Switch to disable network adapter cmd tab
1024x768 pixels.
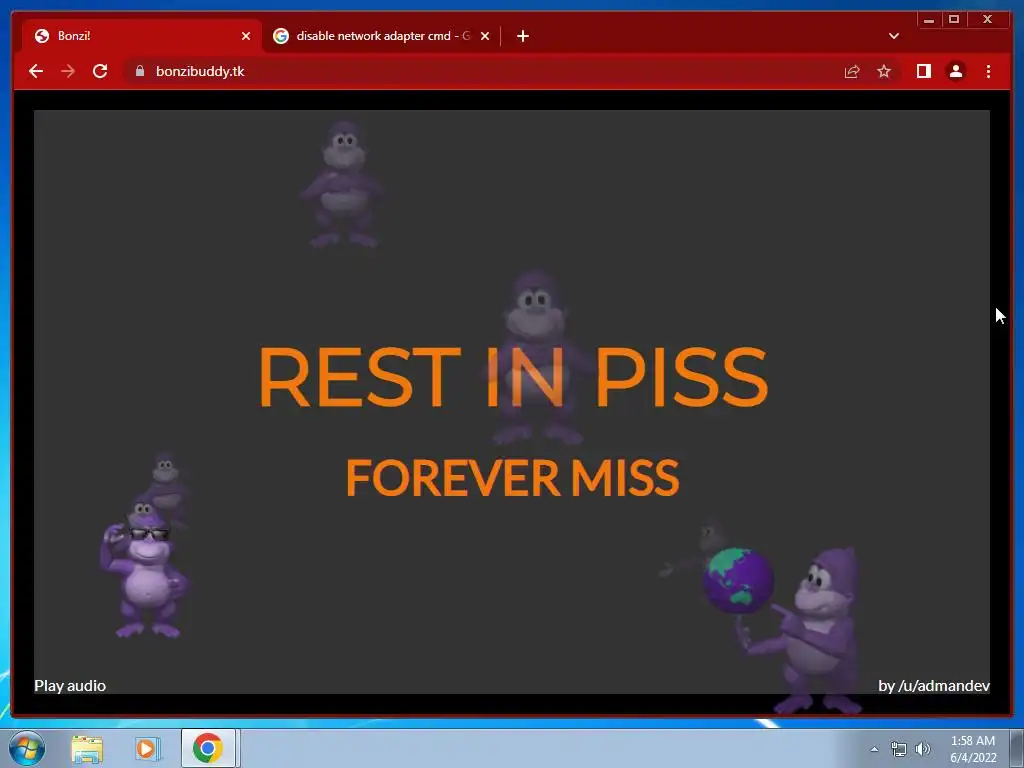pos(381,36)
